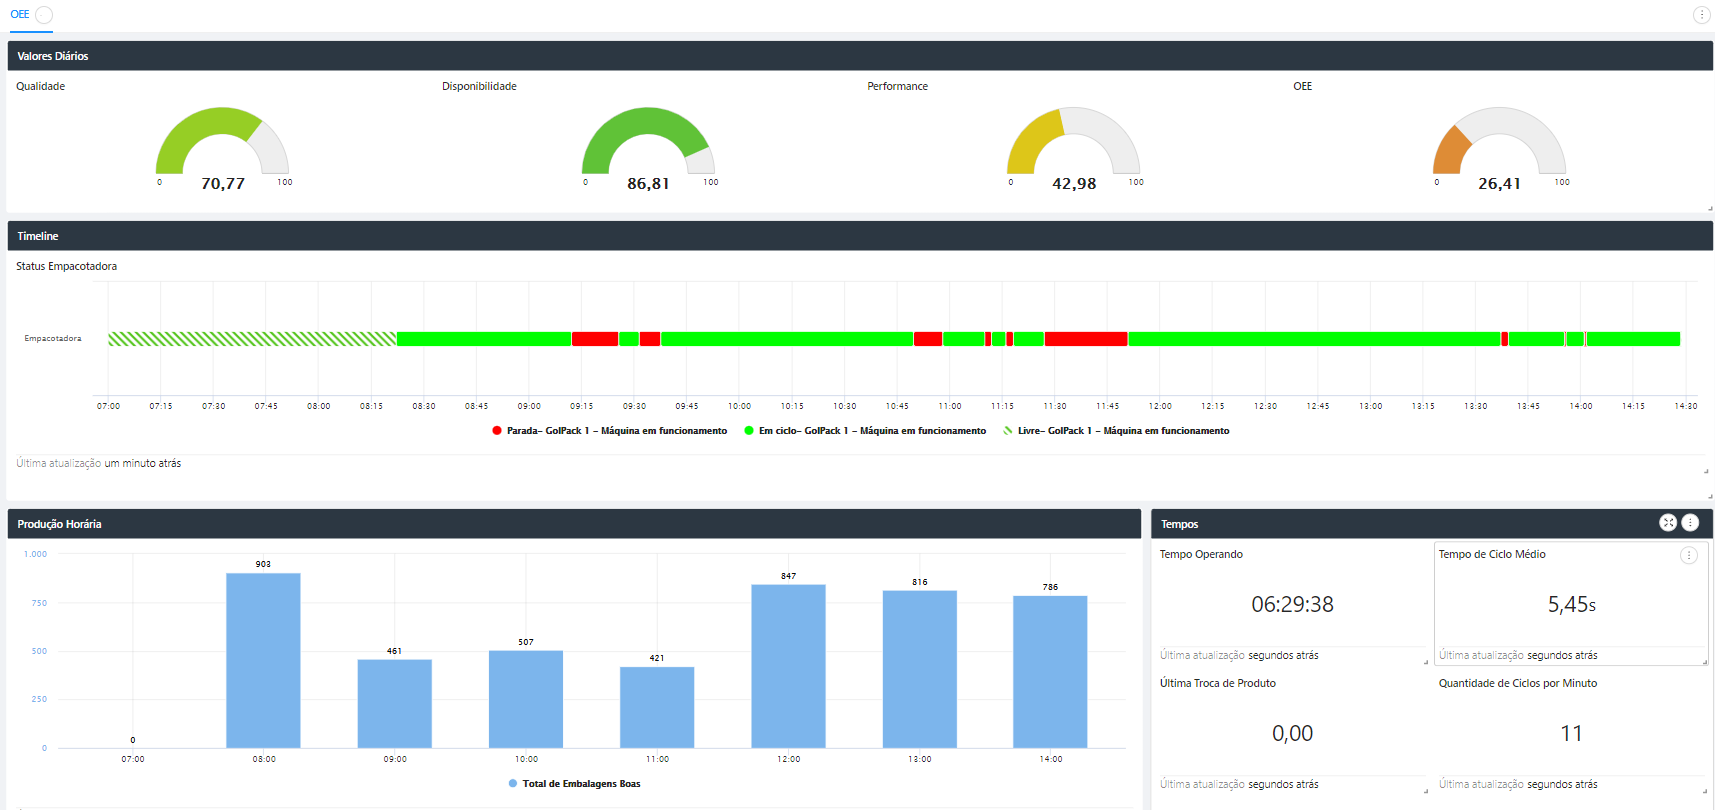Click the Timeline 'um minuto atrás' update text

(143, 463)
